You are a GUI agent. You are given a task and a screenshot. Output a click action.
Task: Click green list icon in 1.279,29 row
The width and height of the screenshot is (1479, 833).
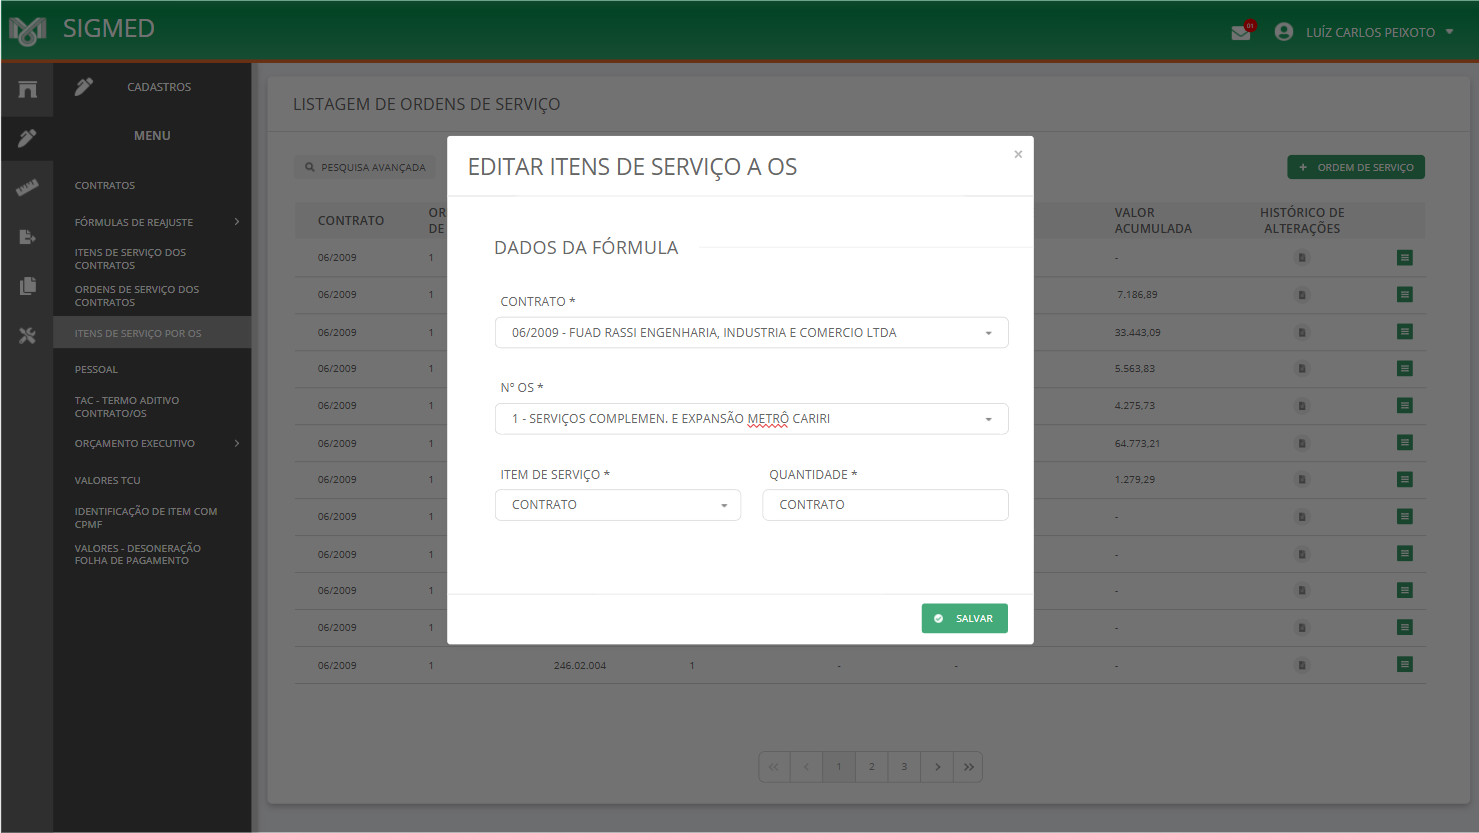[1405, 480]
